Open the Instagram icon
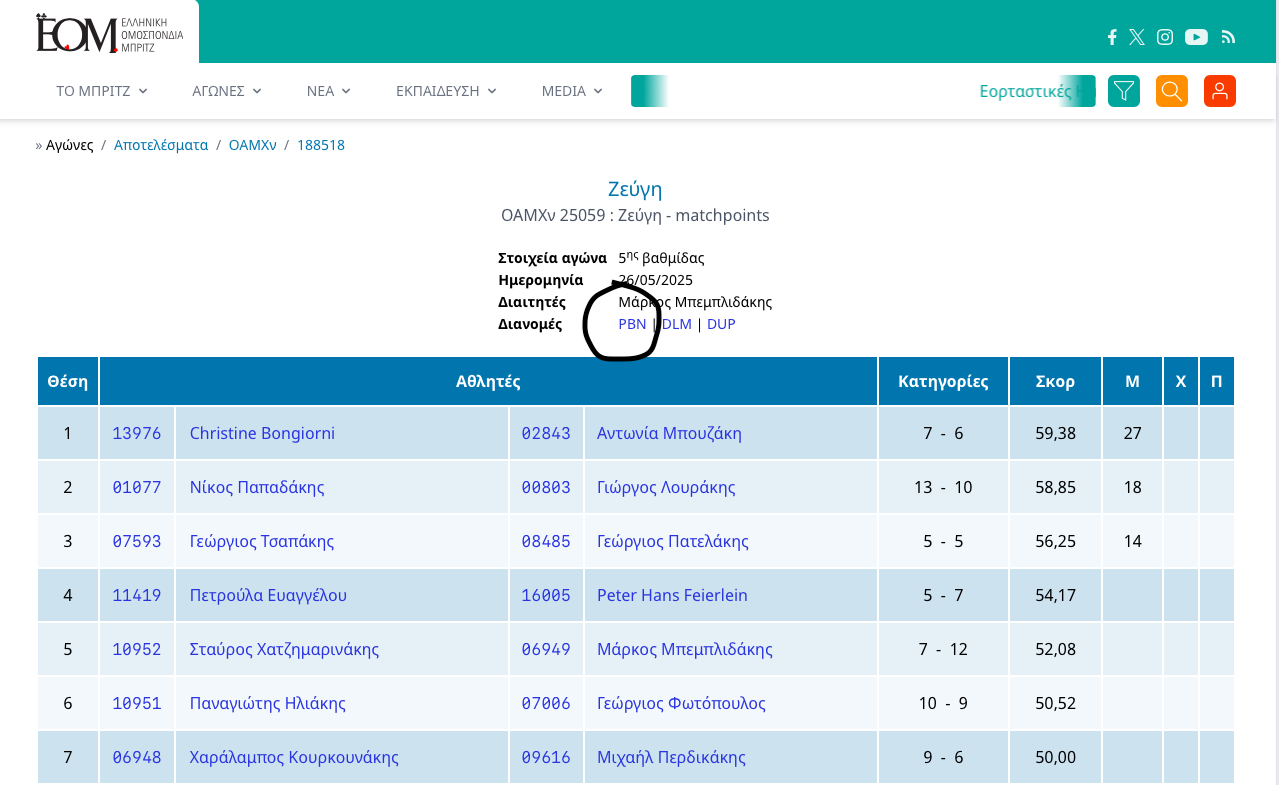Screen dimensions: 1279x785 point(1165,37)
